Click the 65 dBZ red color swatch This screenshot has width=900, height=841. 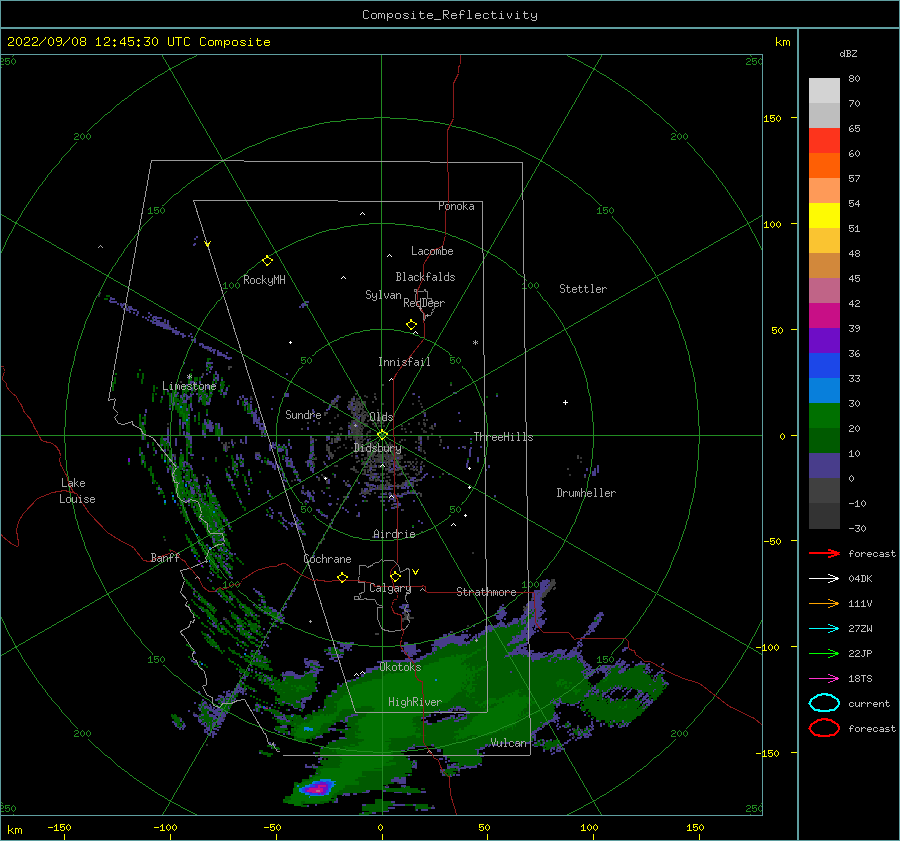pos(824,140)
